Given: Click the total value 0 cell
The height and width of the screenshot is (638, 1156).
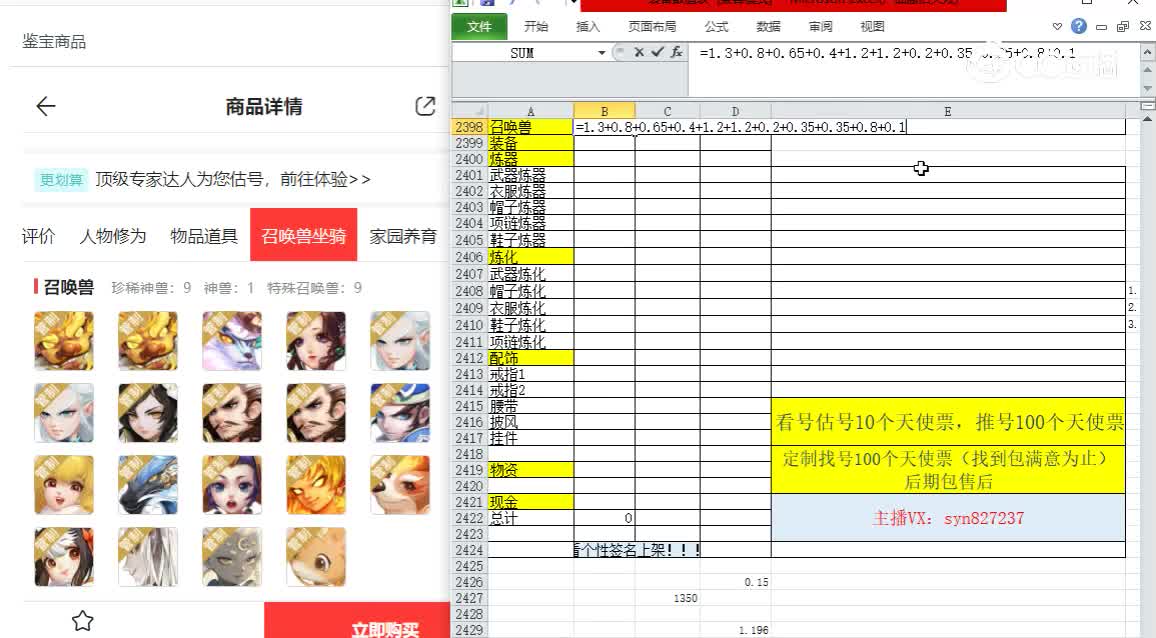Looking at the screenshot, I should pyautogui.click(x=605, y=519).
